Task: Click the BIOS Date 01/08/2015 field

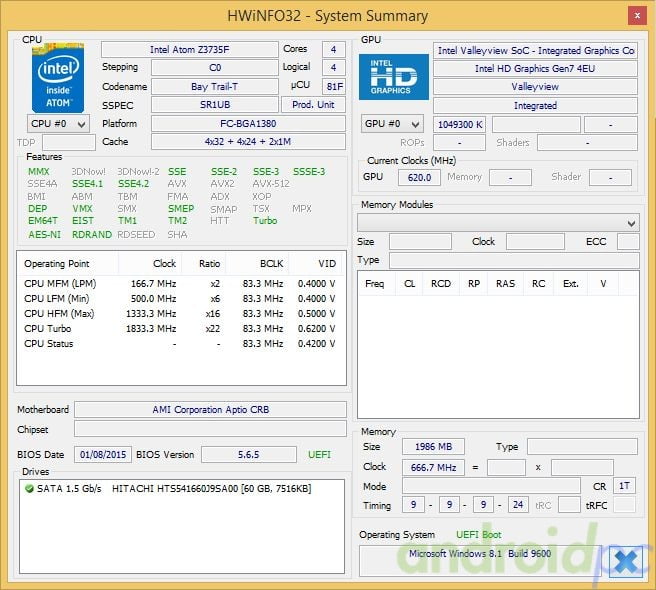Action: click(x=103, y=454)
